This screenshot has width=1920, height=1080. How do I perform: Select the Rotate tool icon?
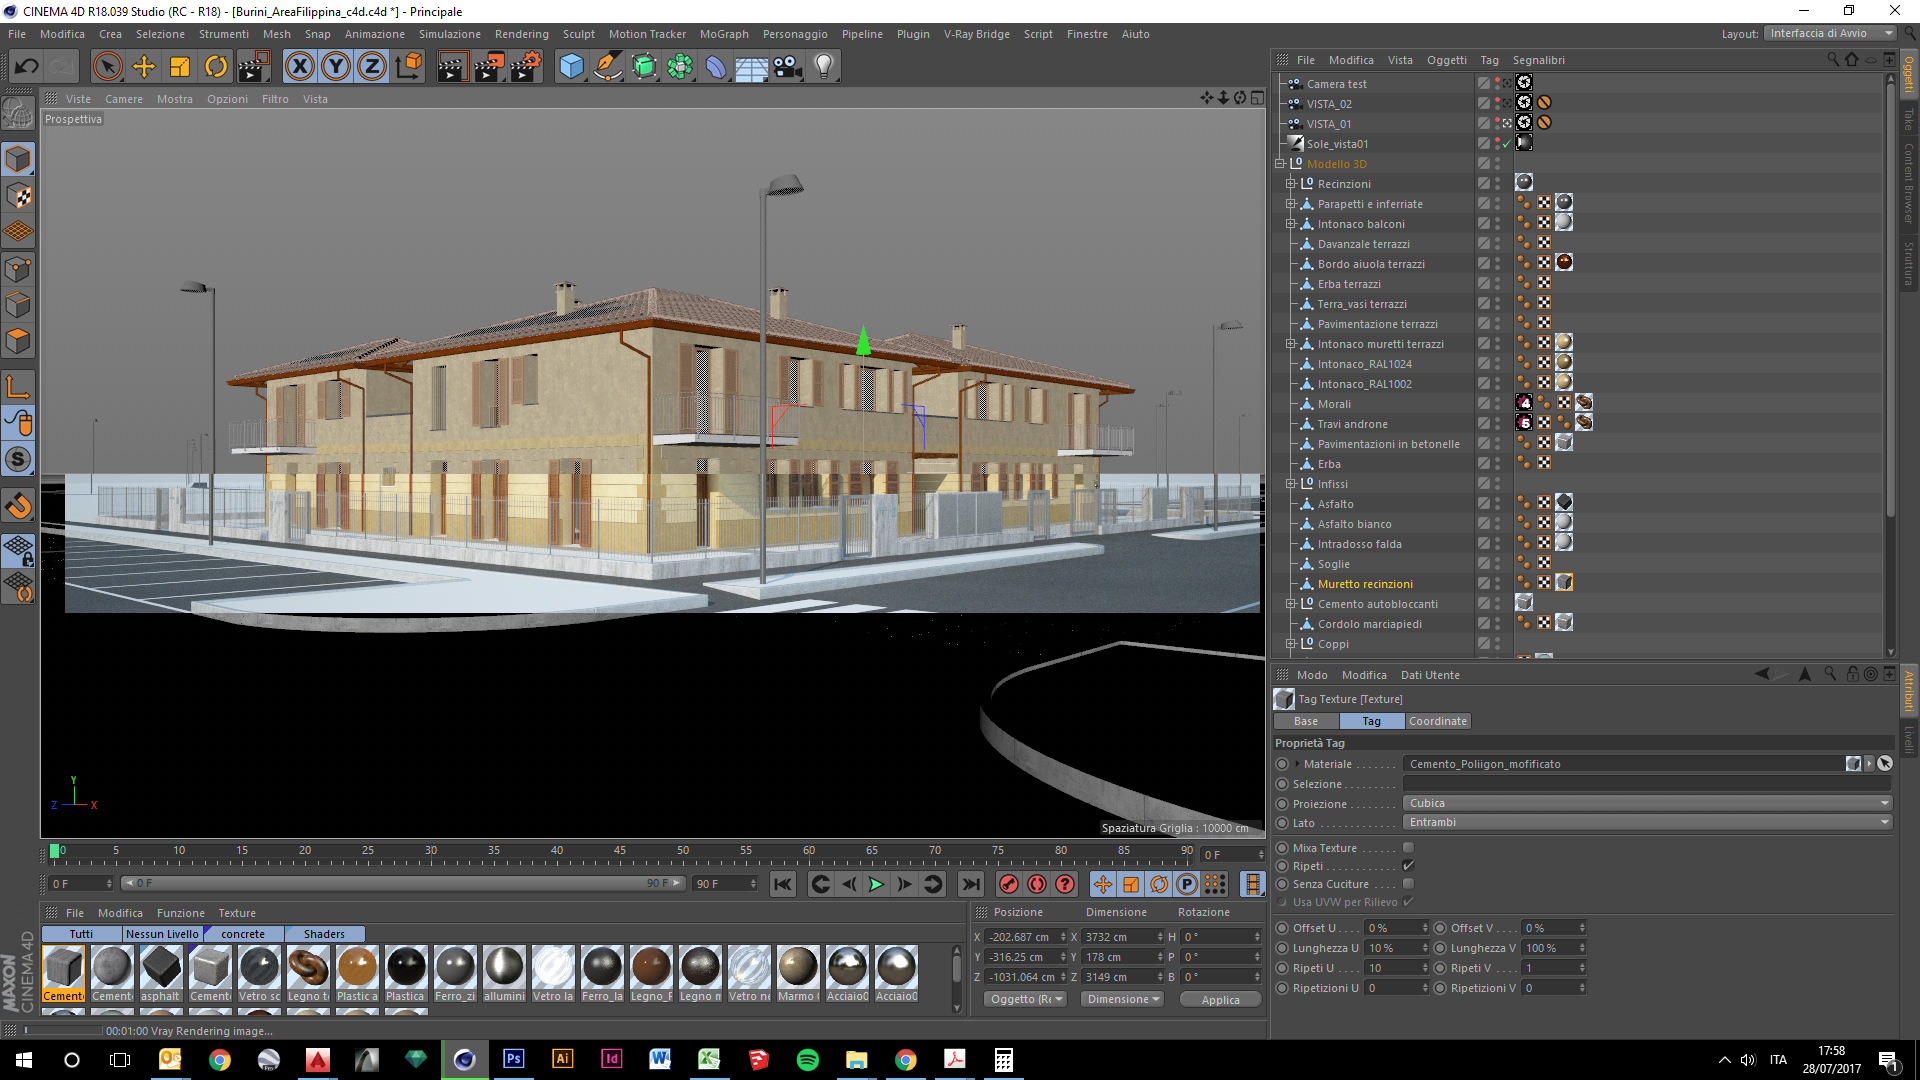[x=216, y=67]
